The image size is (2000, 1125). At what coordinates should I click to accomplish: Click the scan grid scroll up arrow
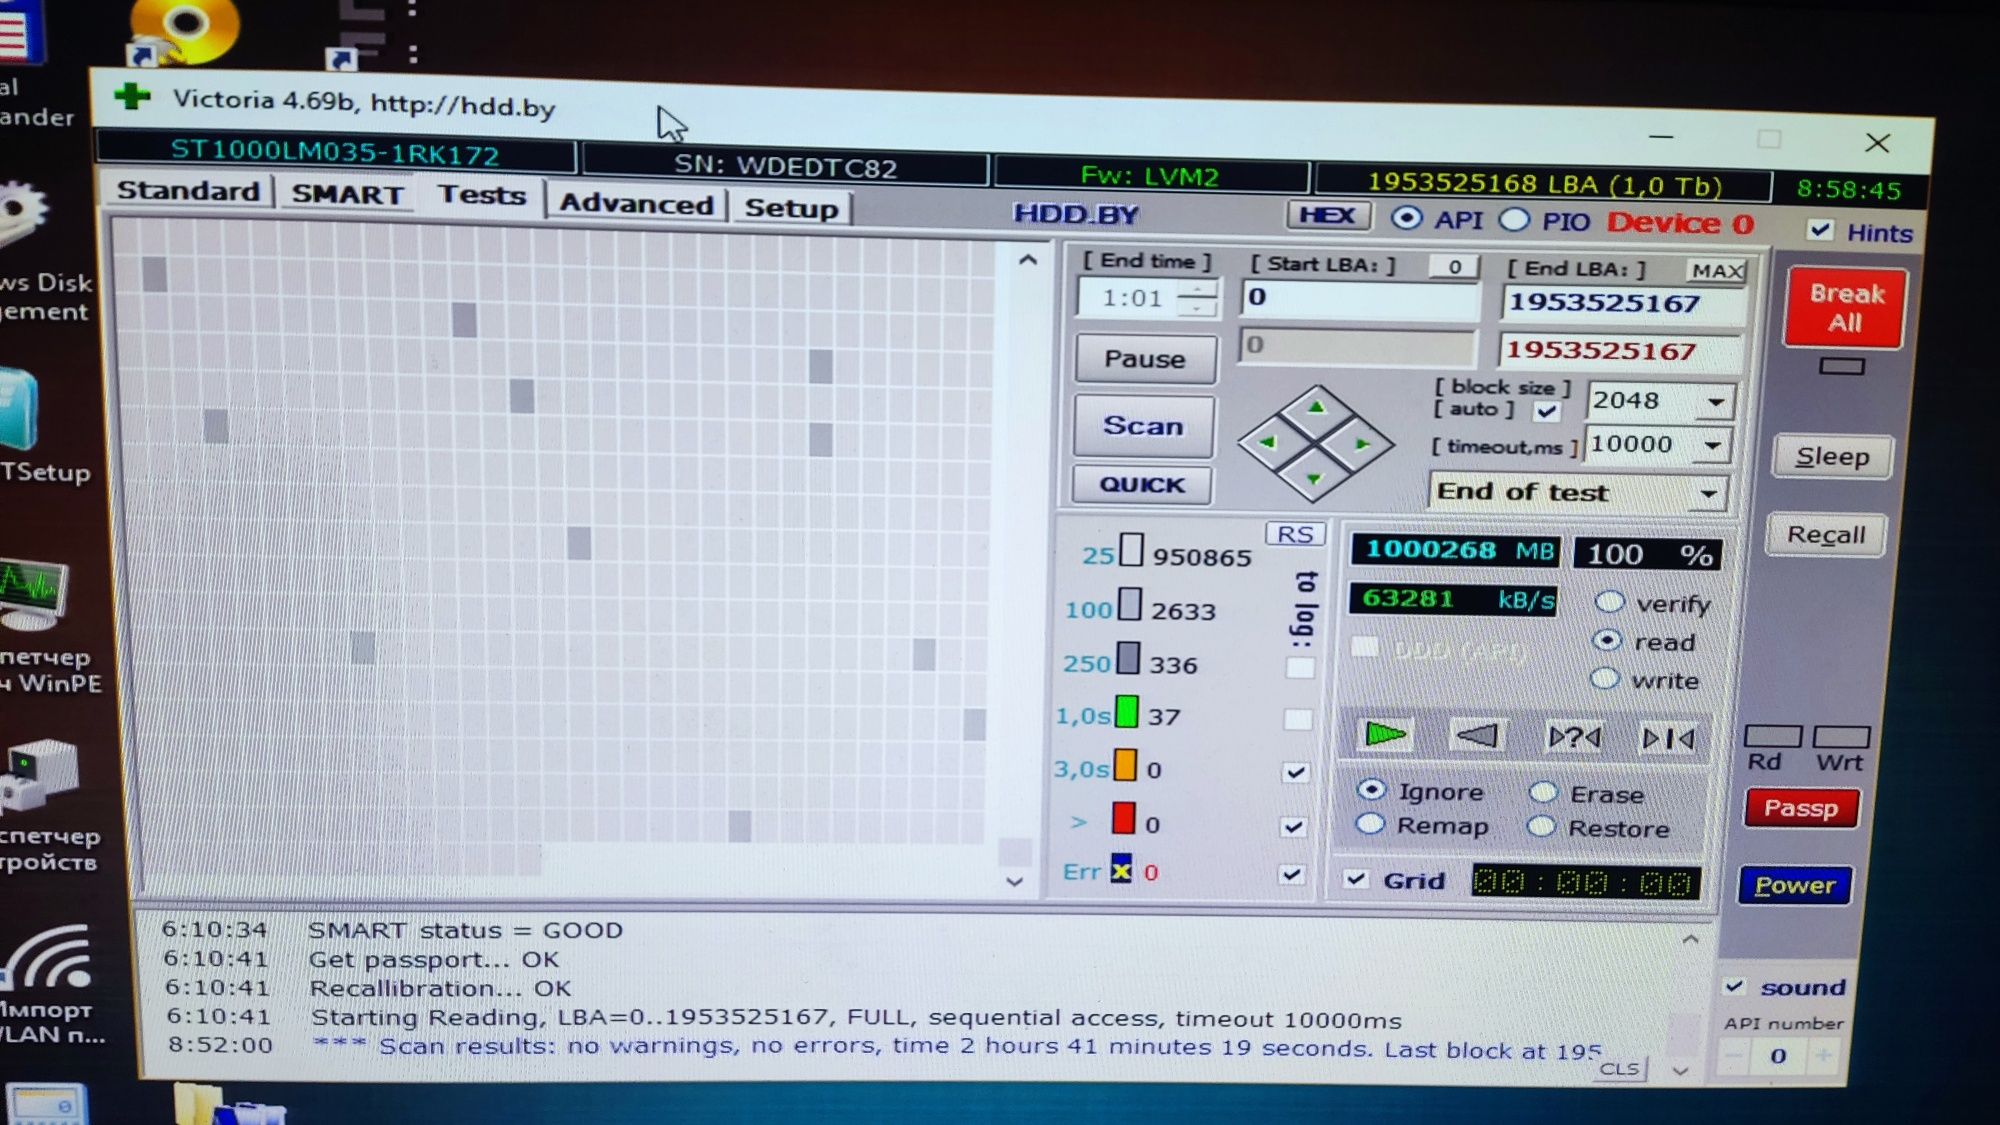[x=1027, y=260]
